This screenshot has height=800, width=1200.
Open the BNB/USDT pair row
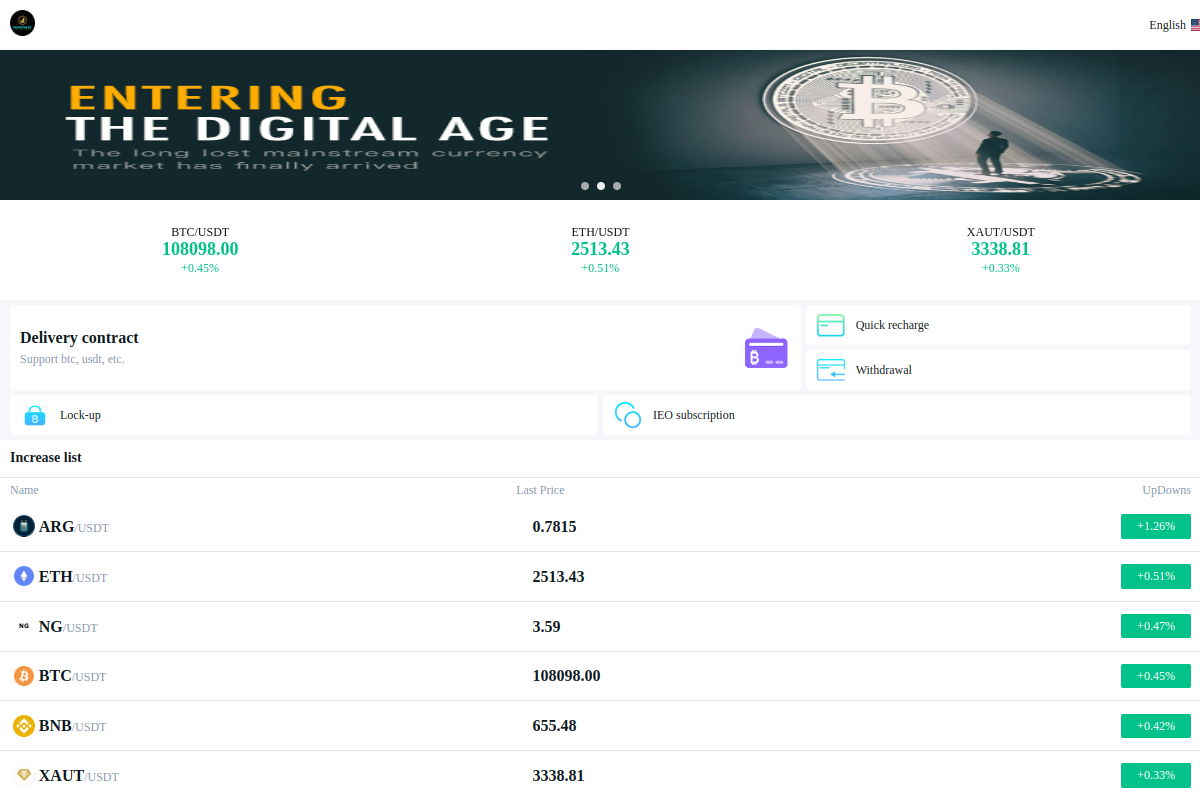(x=600, y=726)
